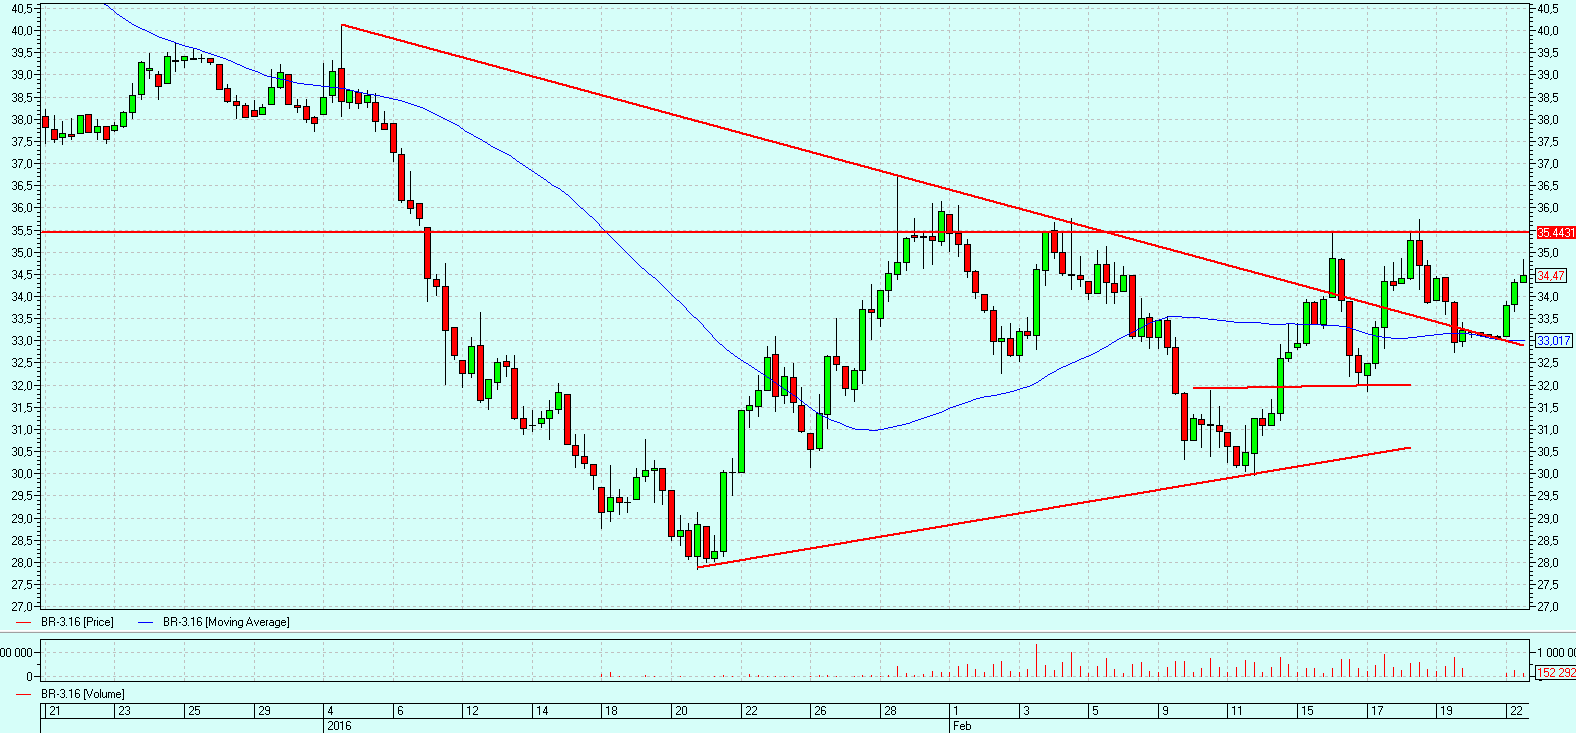Select the BR-3.16 [Volume] legend label
The height and width of the screenshot is (733, 1576).
coord(83,694)
